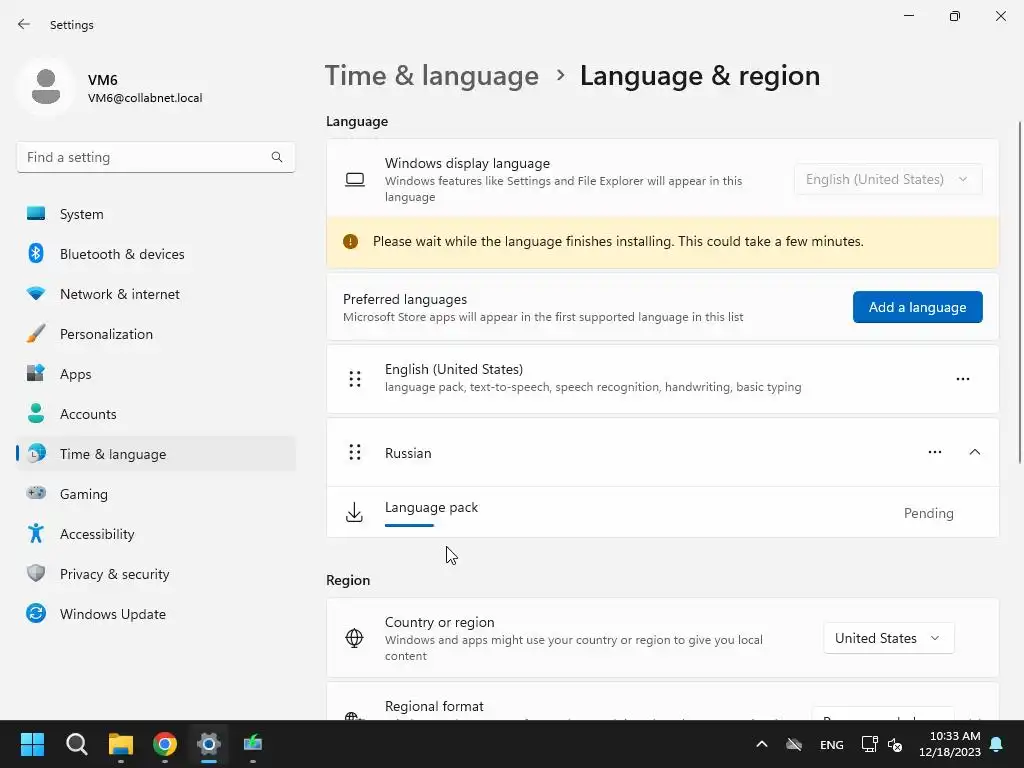Click the Pending status text
Image resolution: width=1024 pixels, height=768 pixels.
point(928,513)
